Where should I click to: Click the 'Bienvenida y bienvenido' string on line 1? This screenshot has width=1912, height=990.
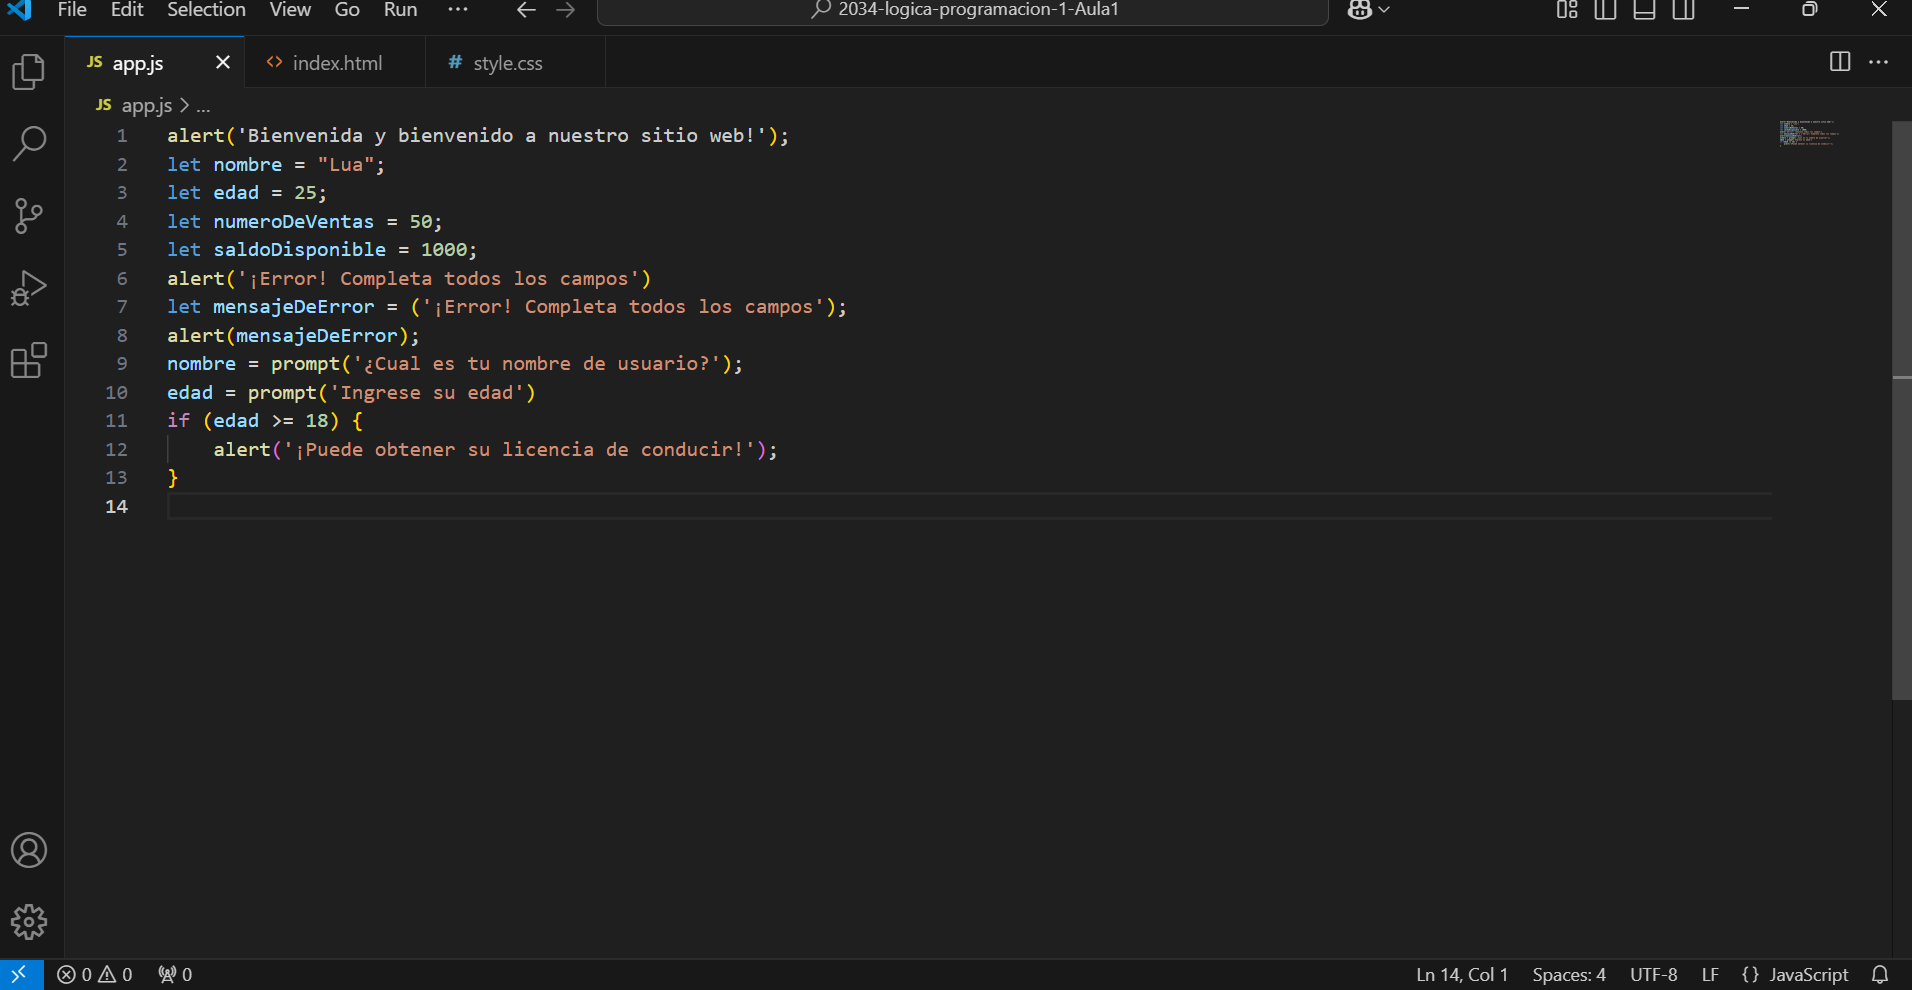[502, 136]
